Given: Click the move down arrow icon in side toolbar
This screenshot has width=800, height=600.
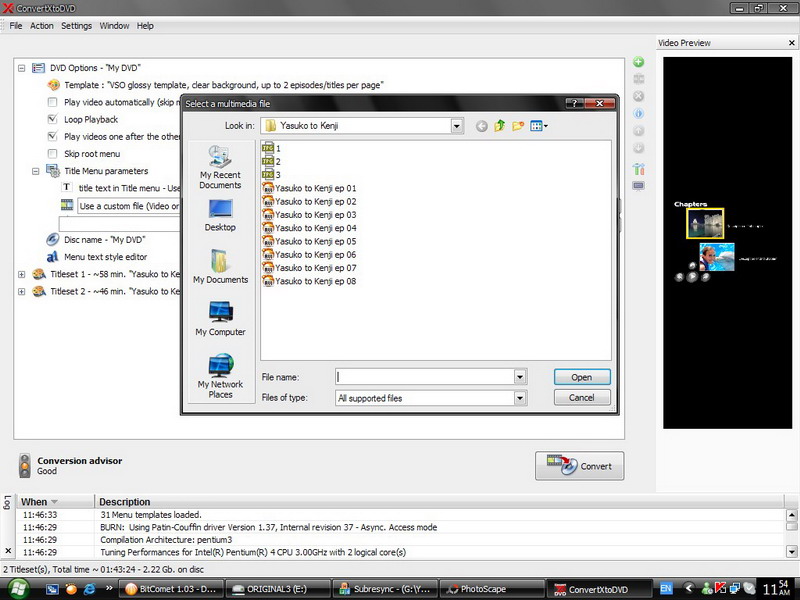Looking at the screenshot, I should [x=638, y=148].
